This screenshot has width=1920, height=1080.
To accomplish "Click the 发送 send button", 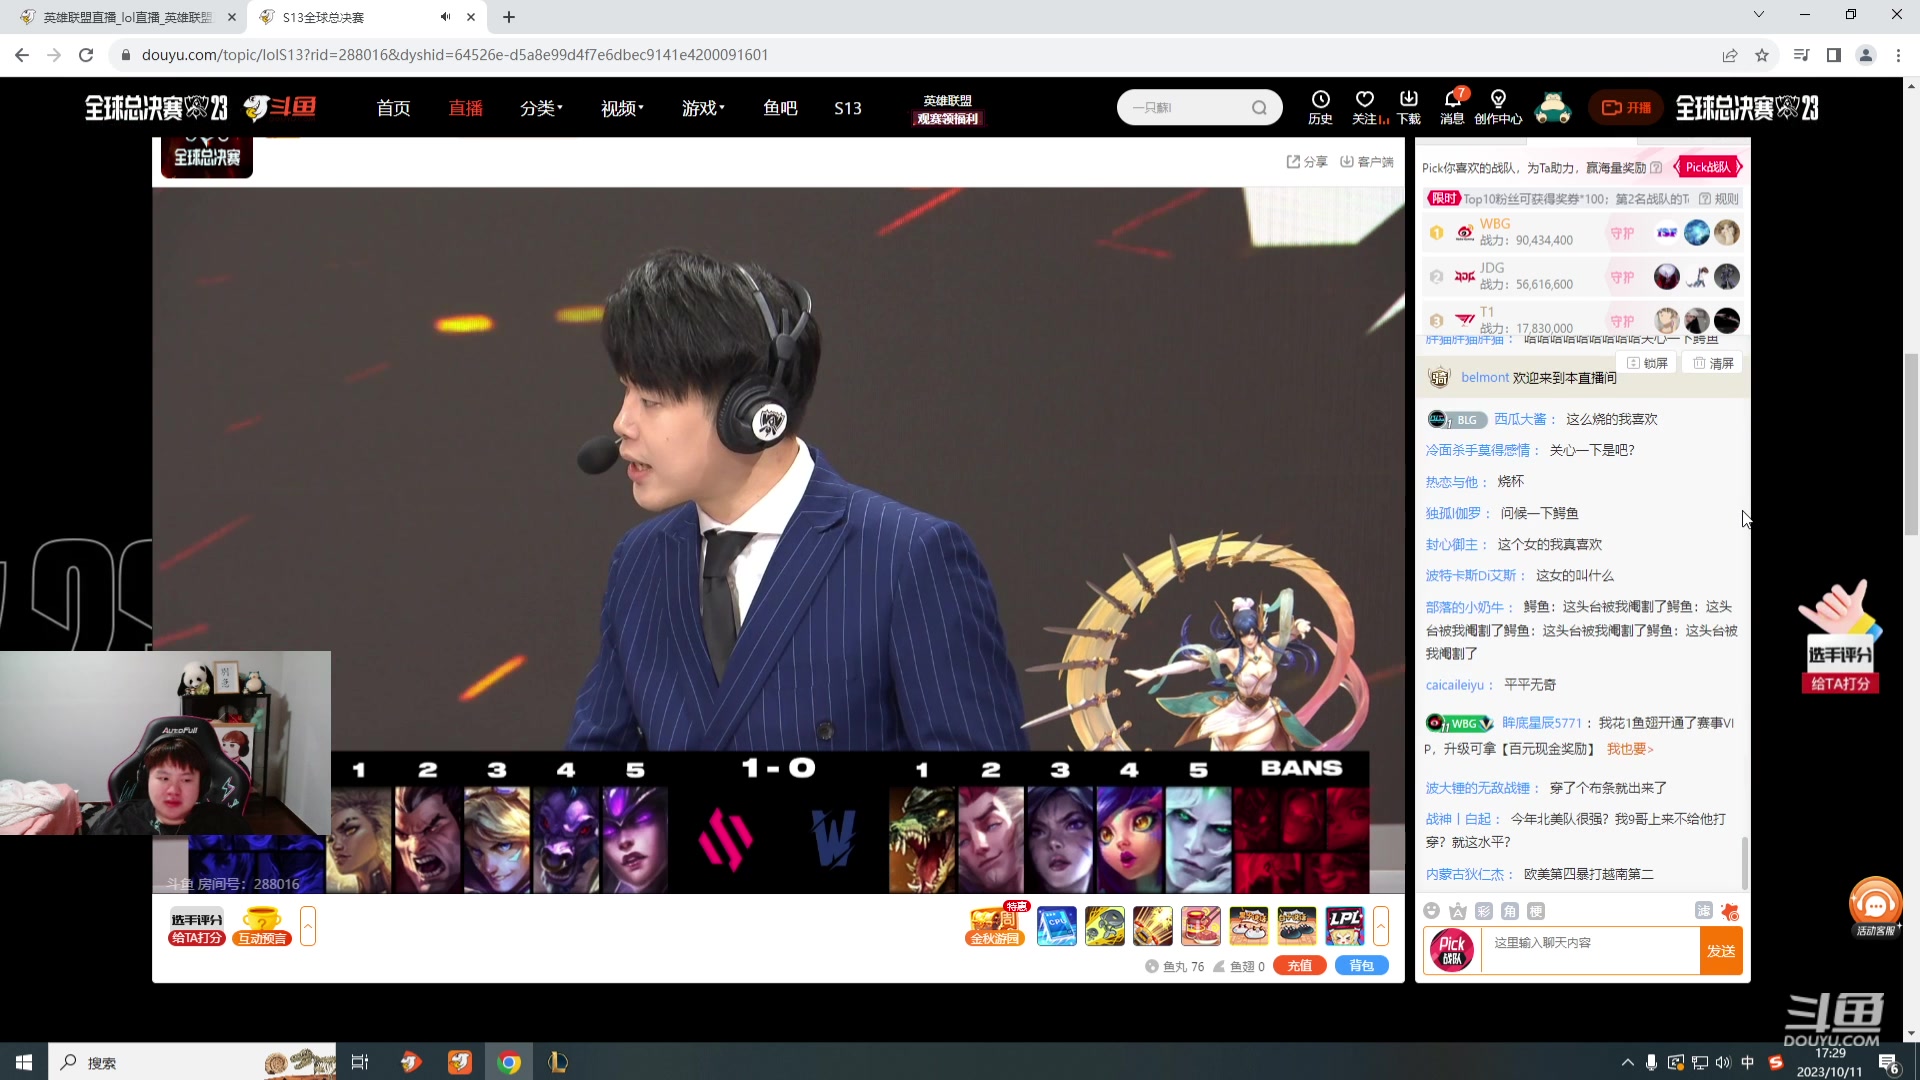I will [1721, 951].
